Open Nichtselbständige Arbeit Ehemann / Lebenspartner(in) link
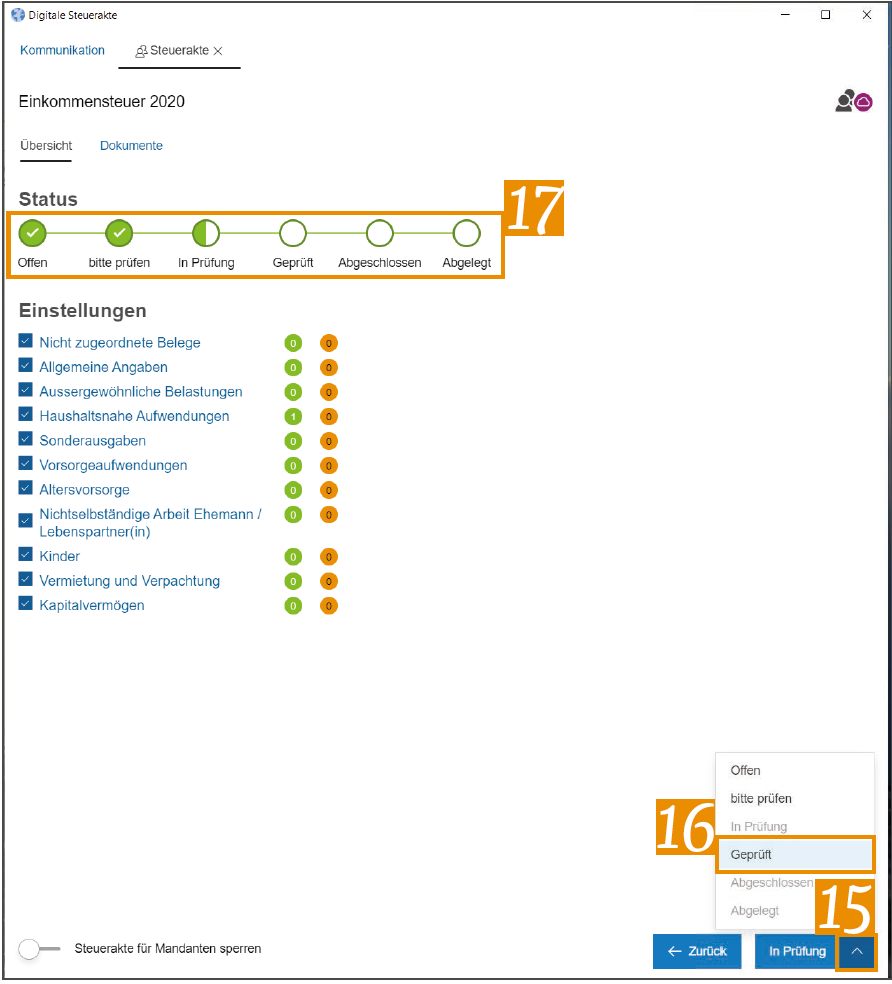Screen dimensions: 892x984 (x=150, y=523)
